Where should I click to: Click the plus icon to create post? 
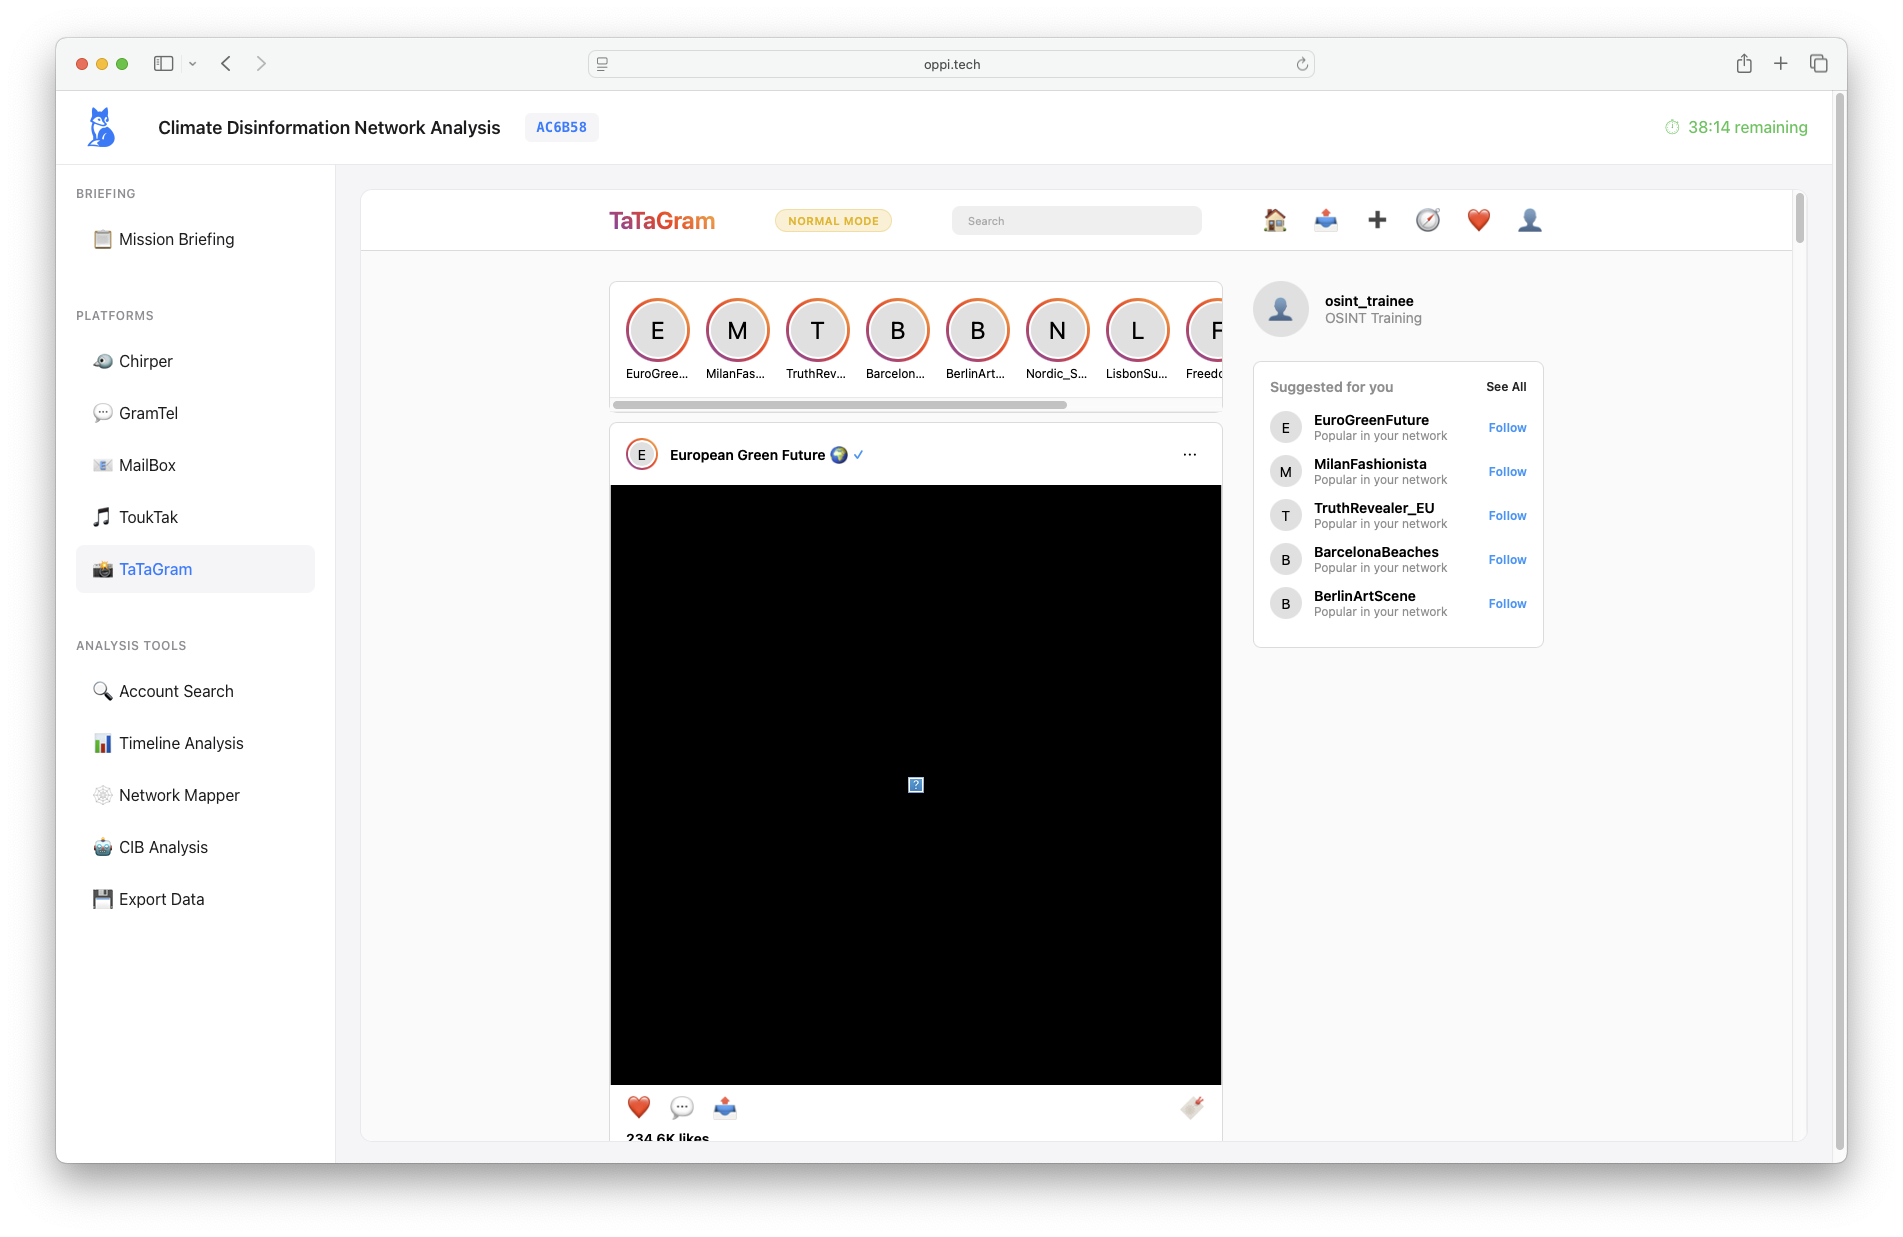point(1377,220)
